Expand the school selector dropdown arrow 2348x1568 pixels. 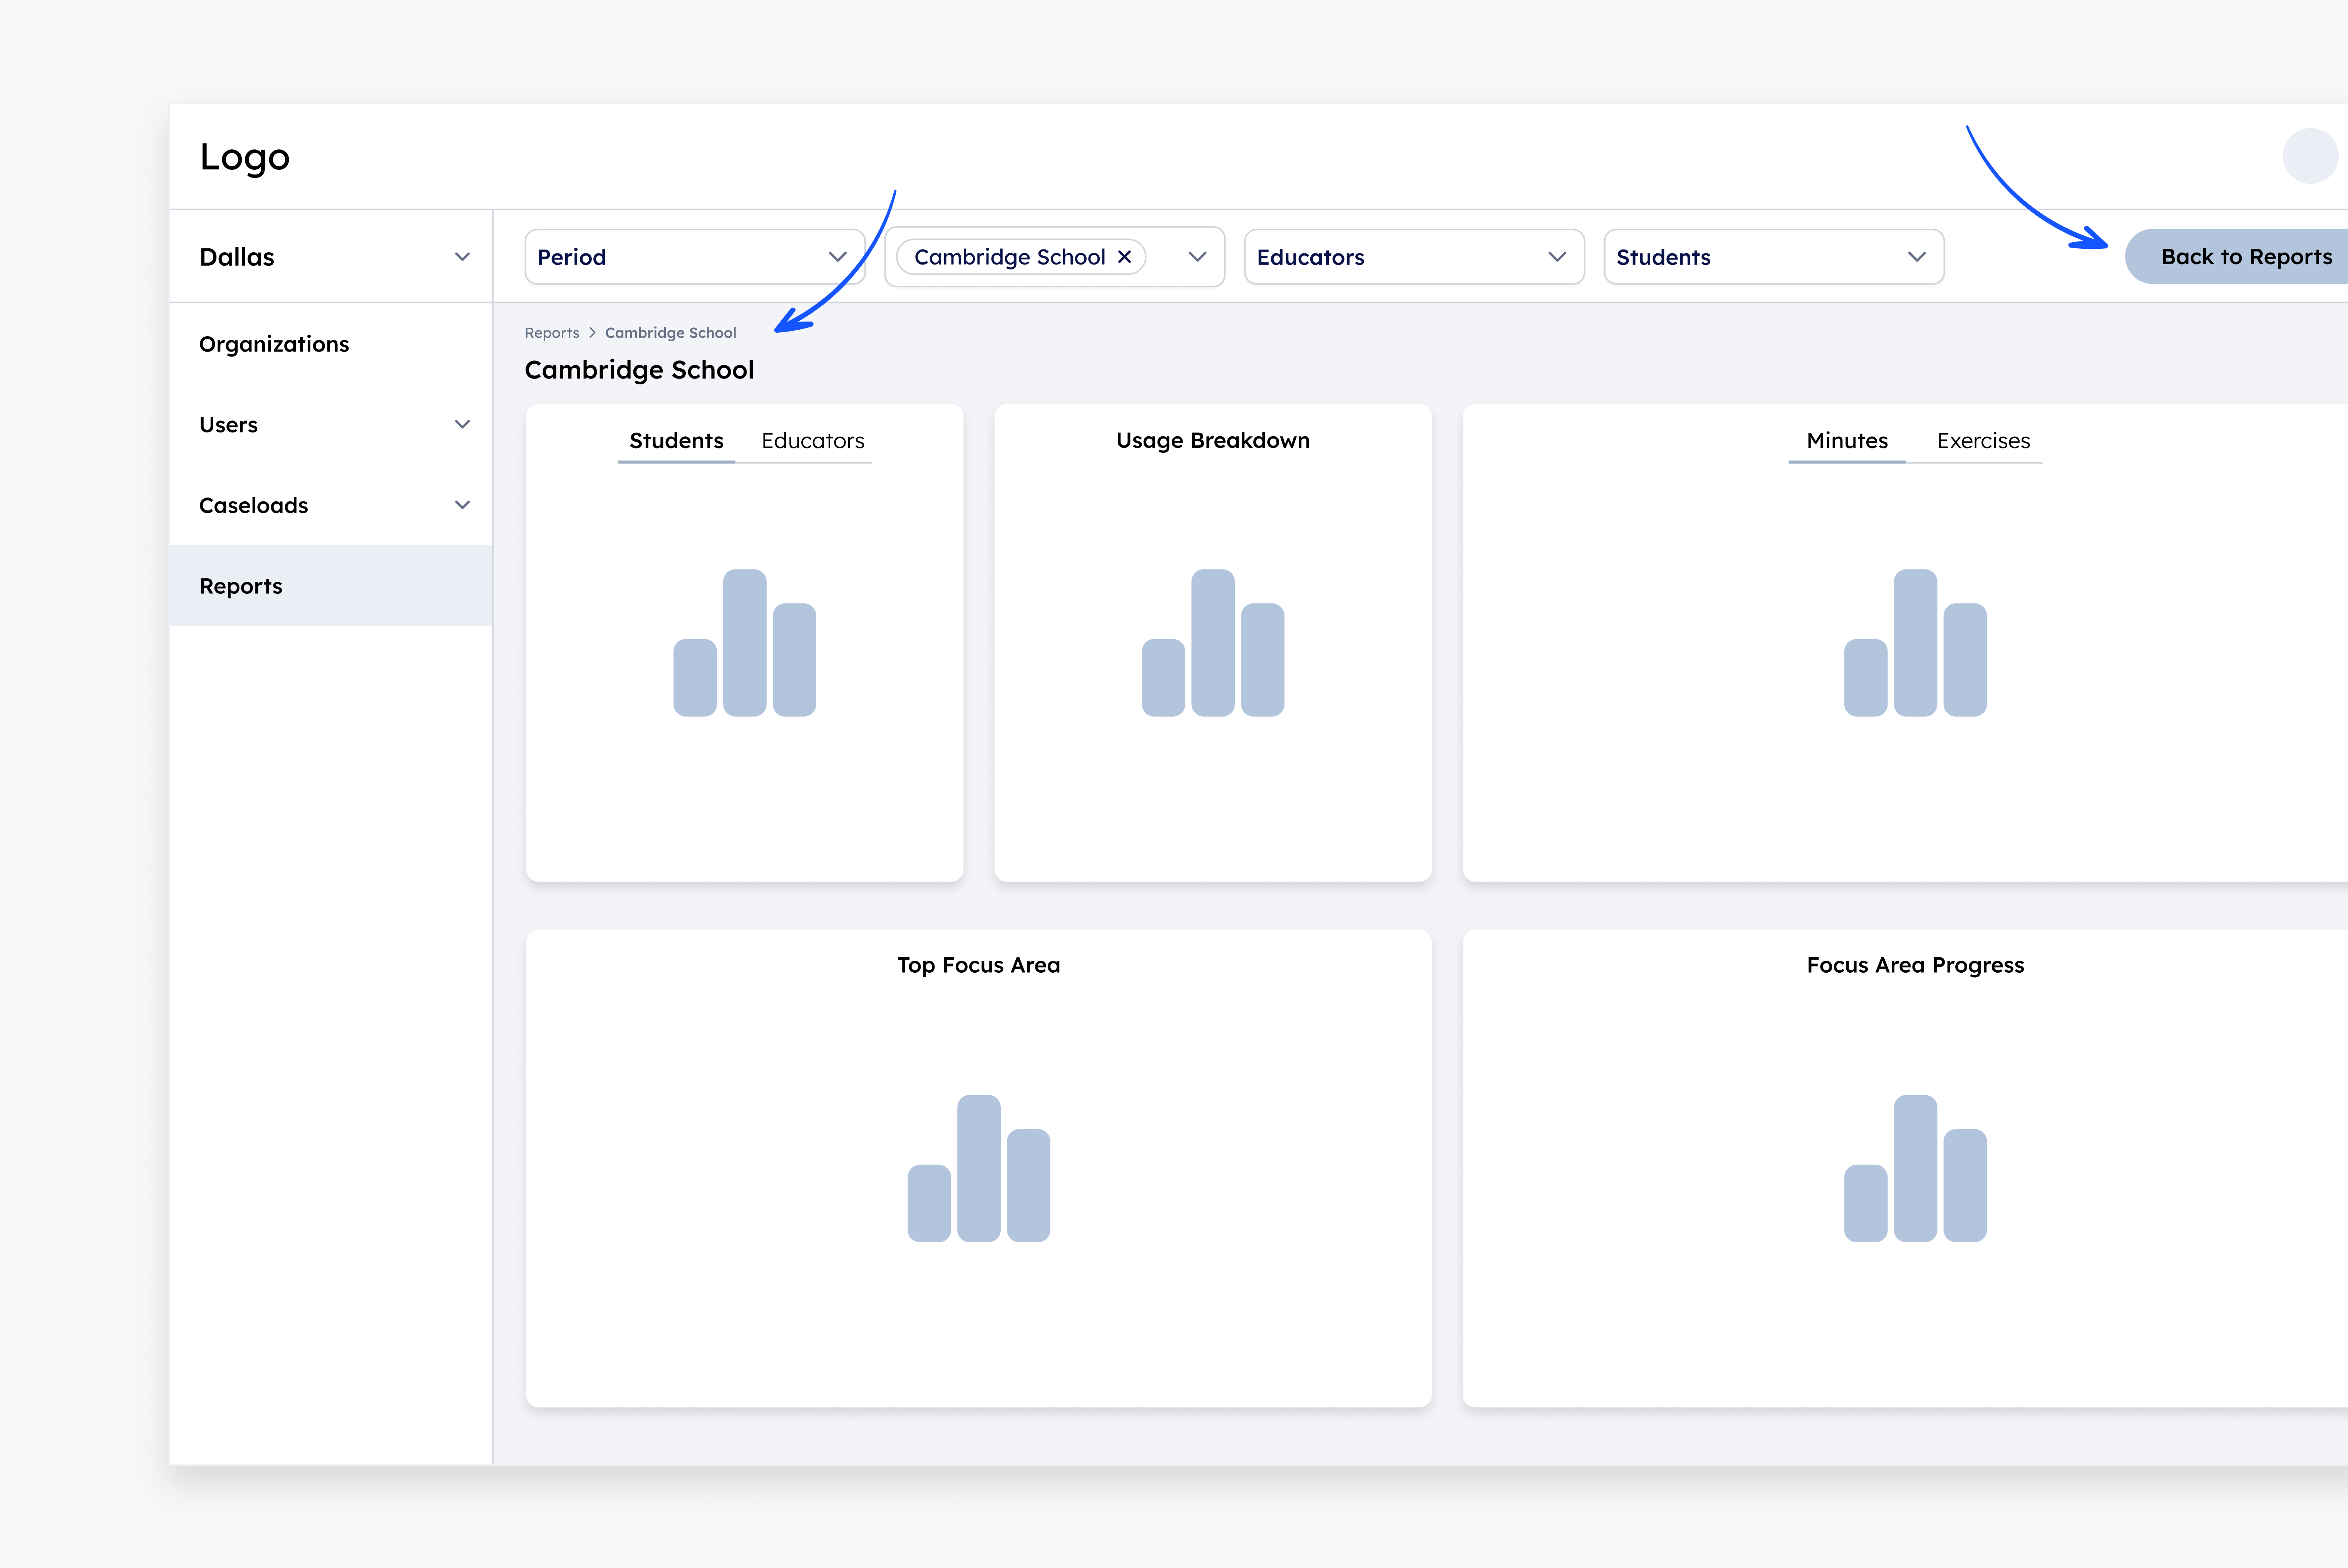[1197, 257]
